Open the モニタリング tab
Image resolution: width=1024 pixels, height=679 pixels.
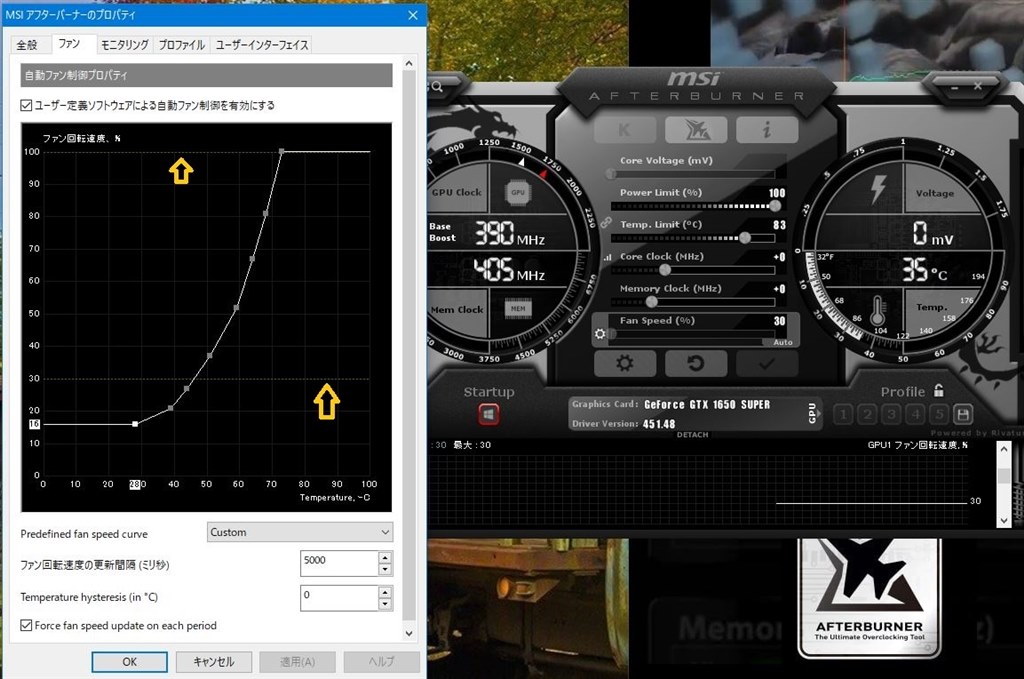125,45
